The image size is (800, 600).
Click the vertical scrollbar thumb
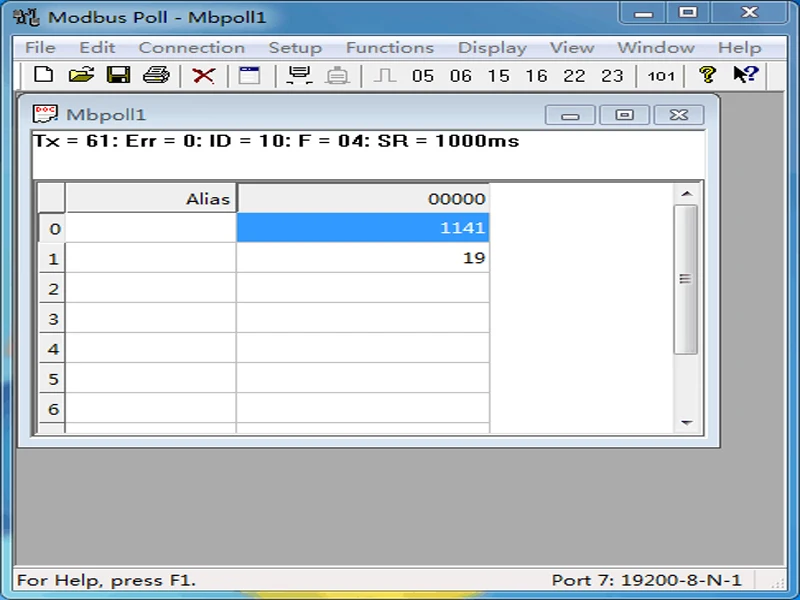tap(686, 279)
